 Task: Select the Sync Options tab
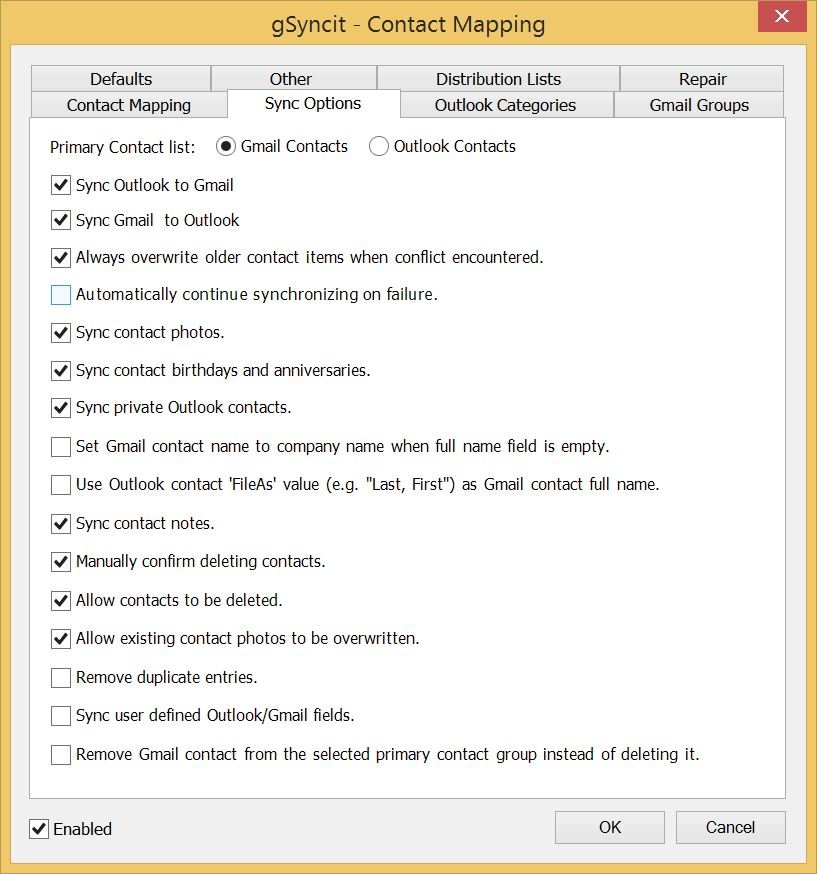coord(313,104)
